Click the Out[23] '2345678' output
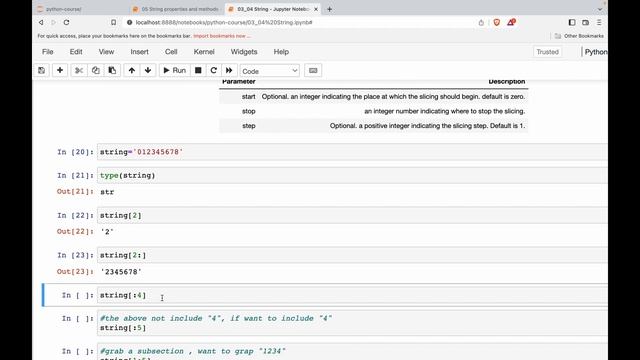The image size is (640, 360). click(121, 272)
